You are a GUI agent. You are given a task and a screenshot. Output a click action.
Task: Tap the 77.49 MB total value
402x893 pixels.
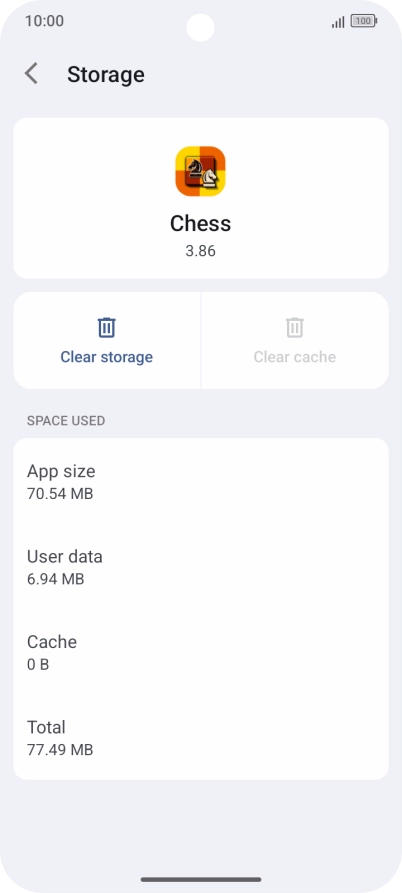(60, 749)
